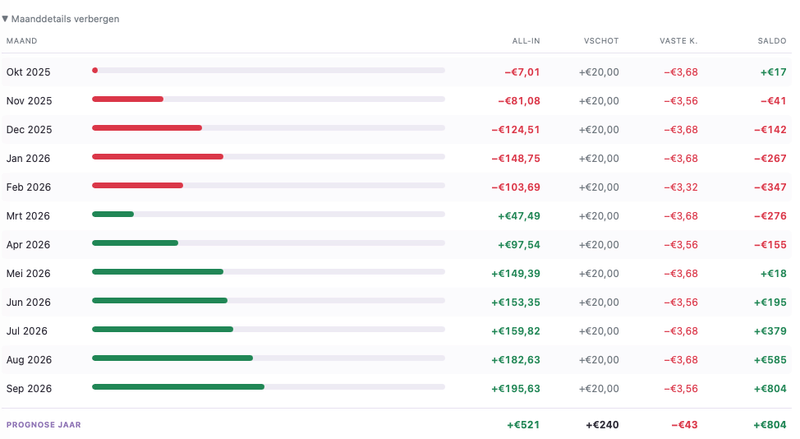Select the Jan 2026 month label
Viewport: 800px width, 439px height.
click(28, 158)
